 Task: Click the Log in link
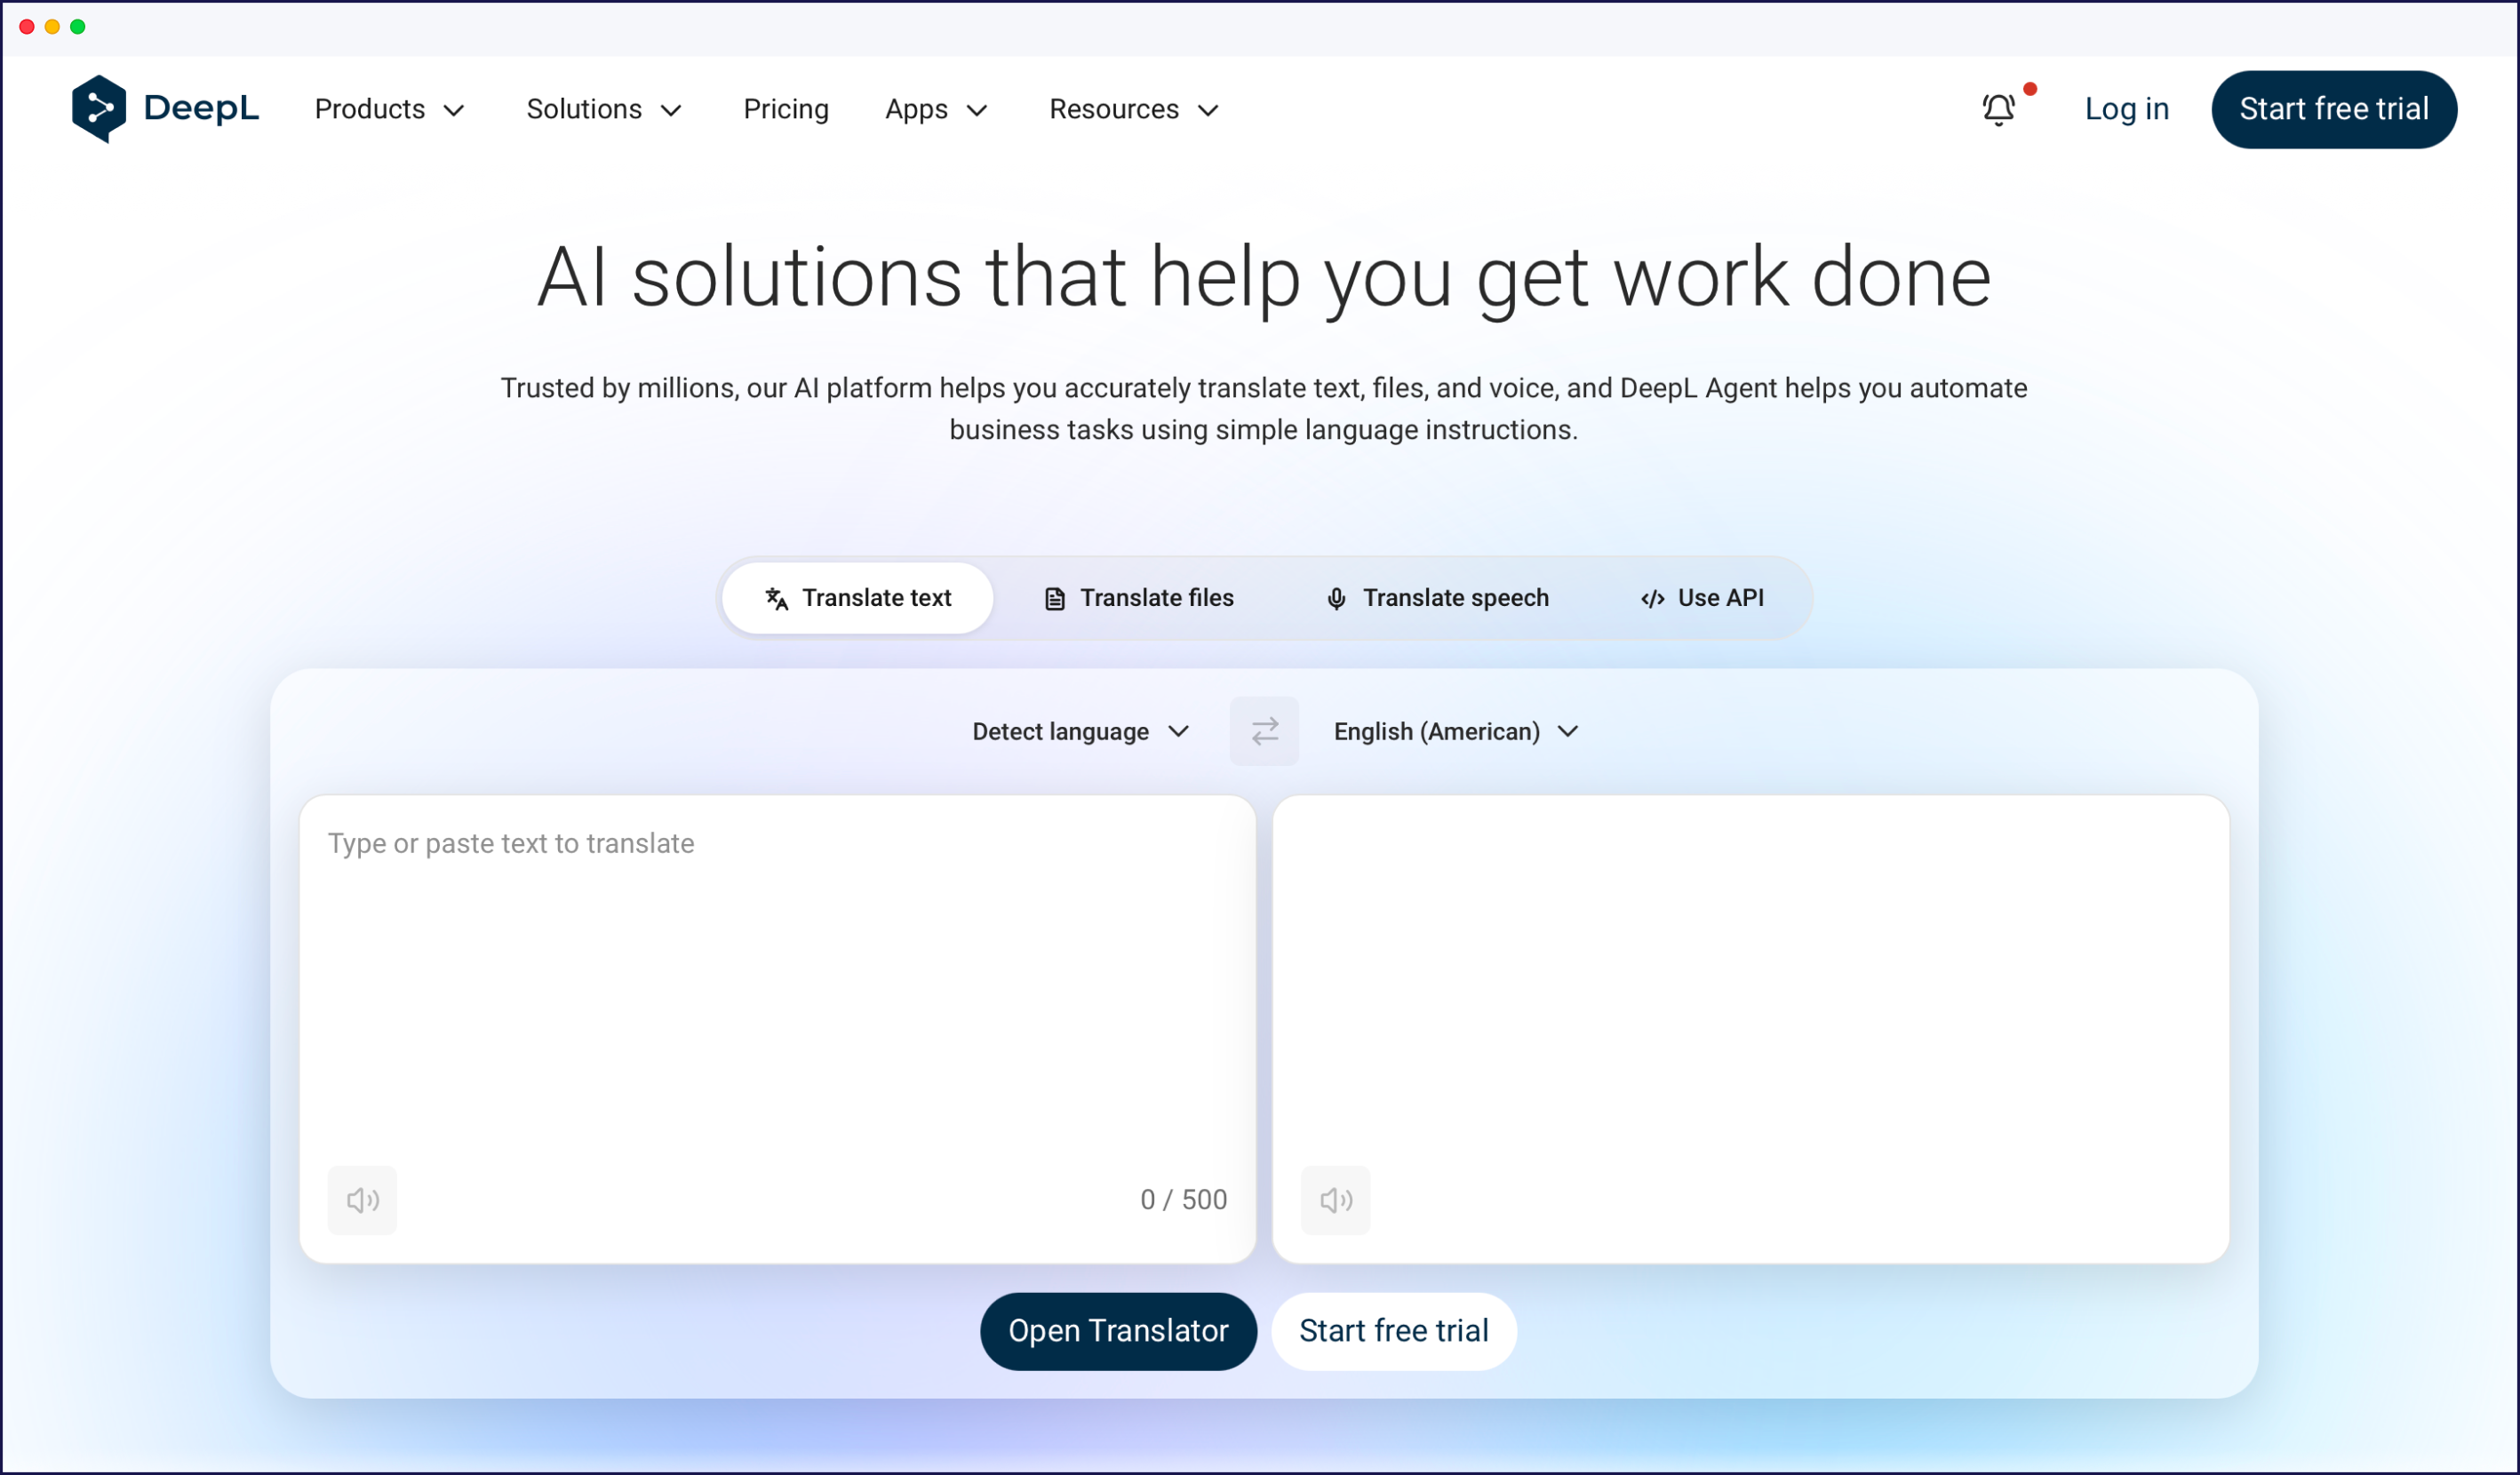point(2127,109)
